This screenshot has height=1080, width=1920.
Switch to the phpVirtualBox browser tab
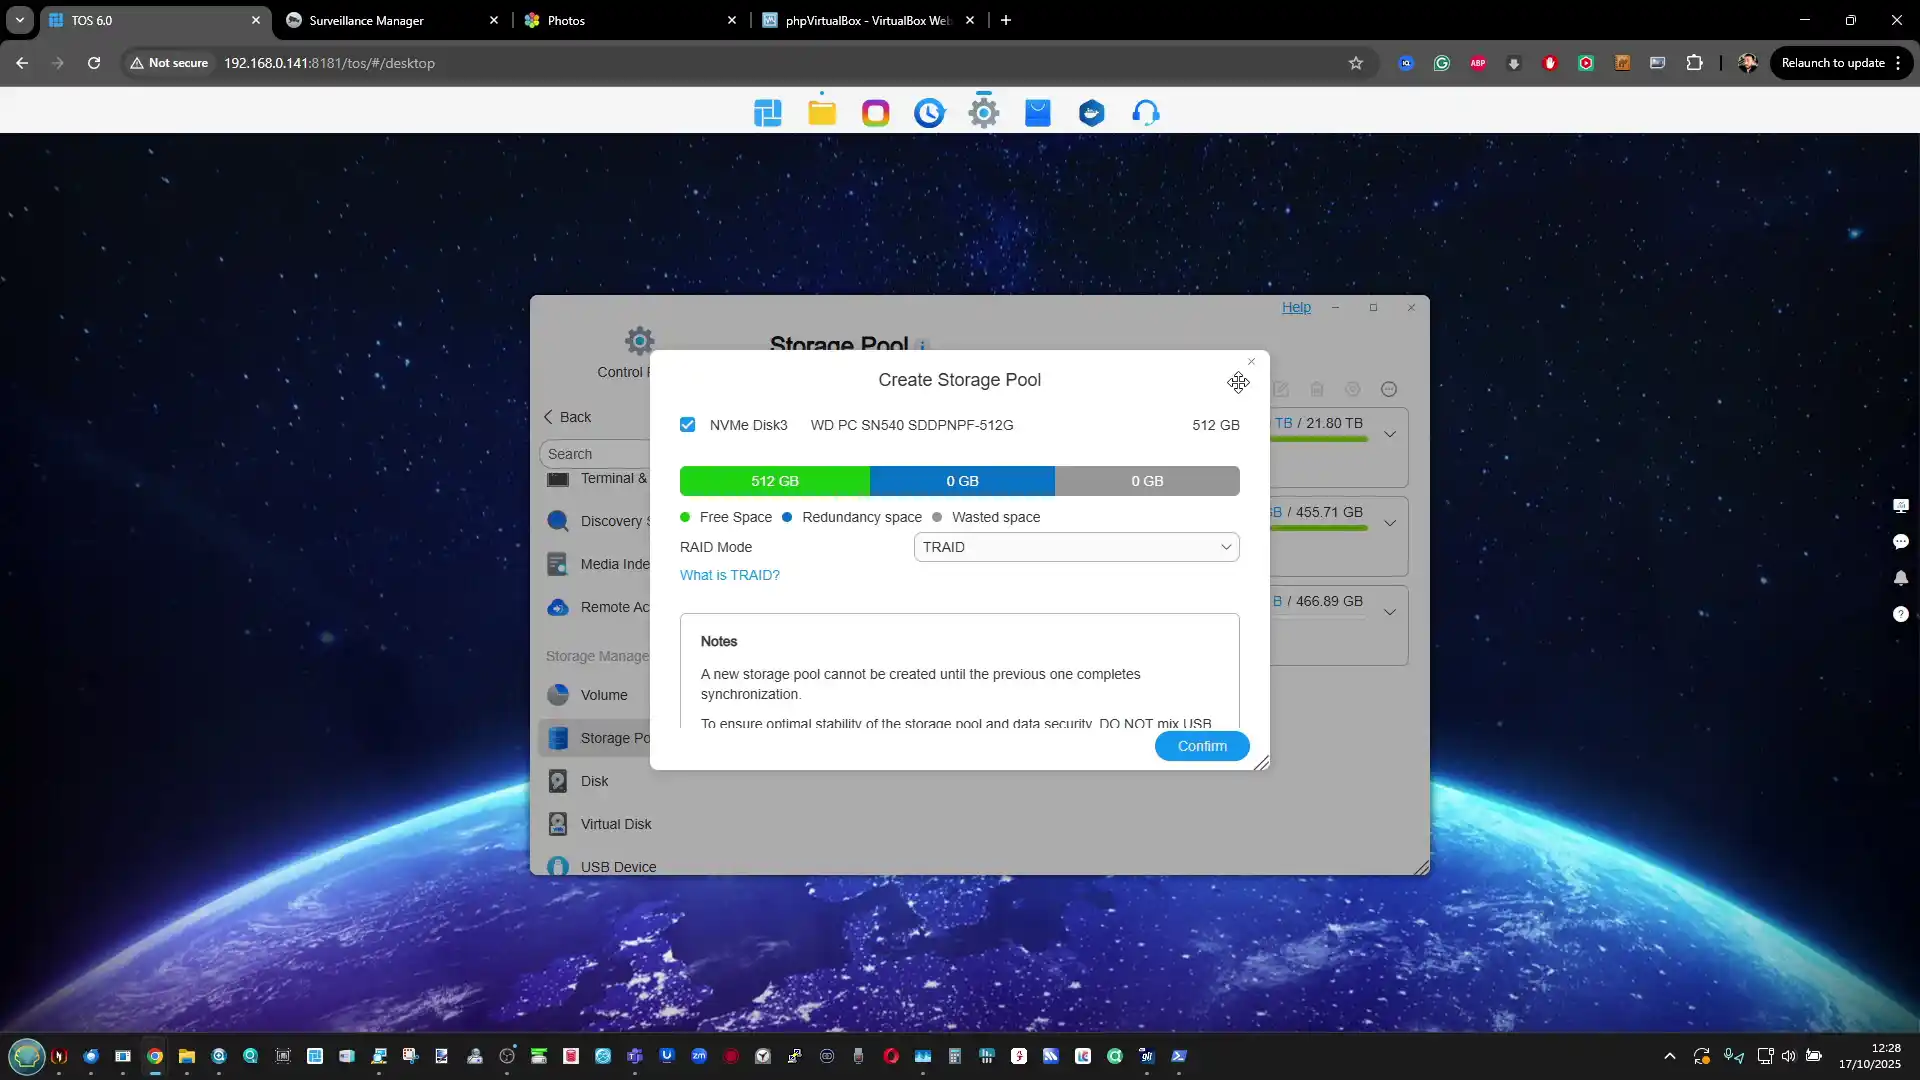click(x=866, y=20)
